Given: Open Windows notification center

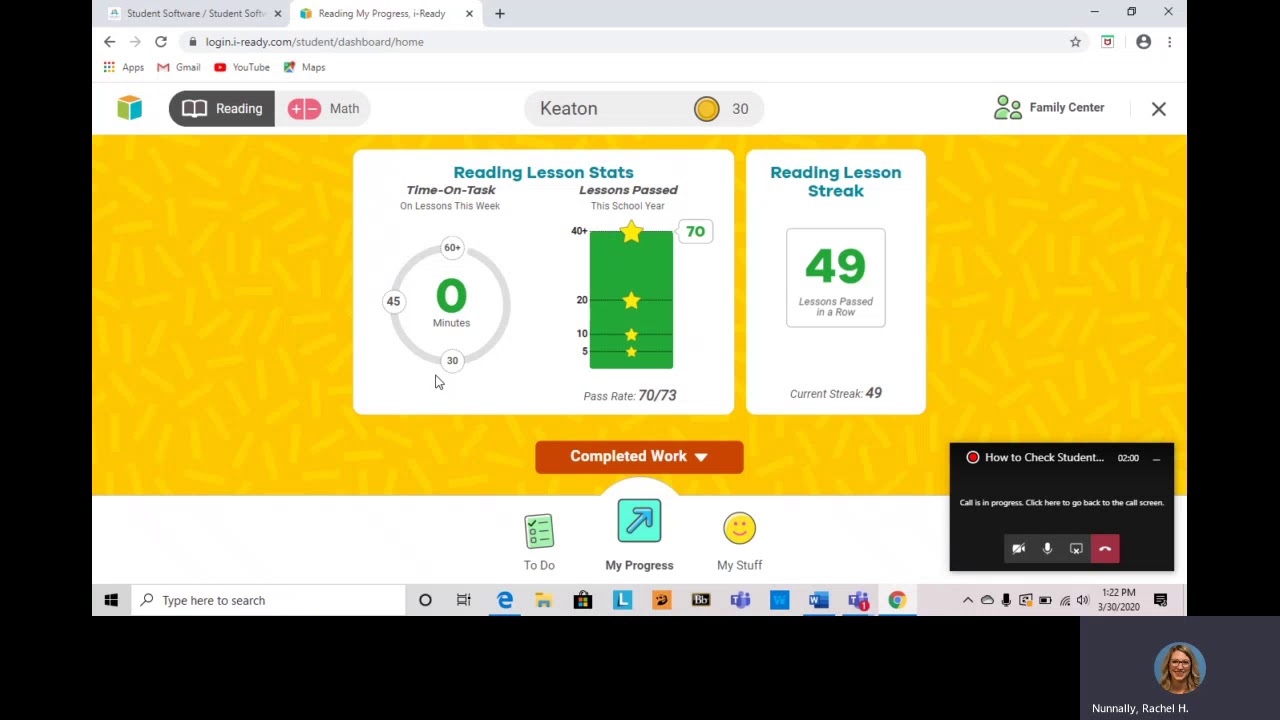Looking at the screenshot, I should point(1160,600).
